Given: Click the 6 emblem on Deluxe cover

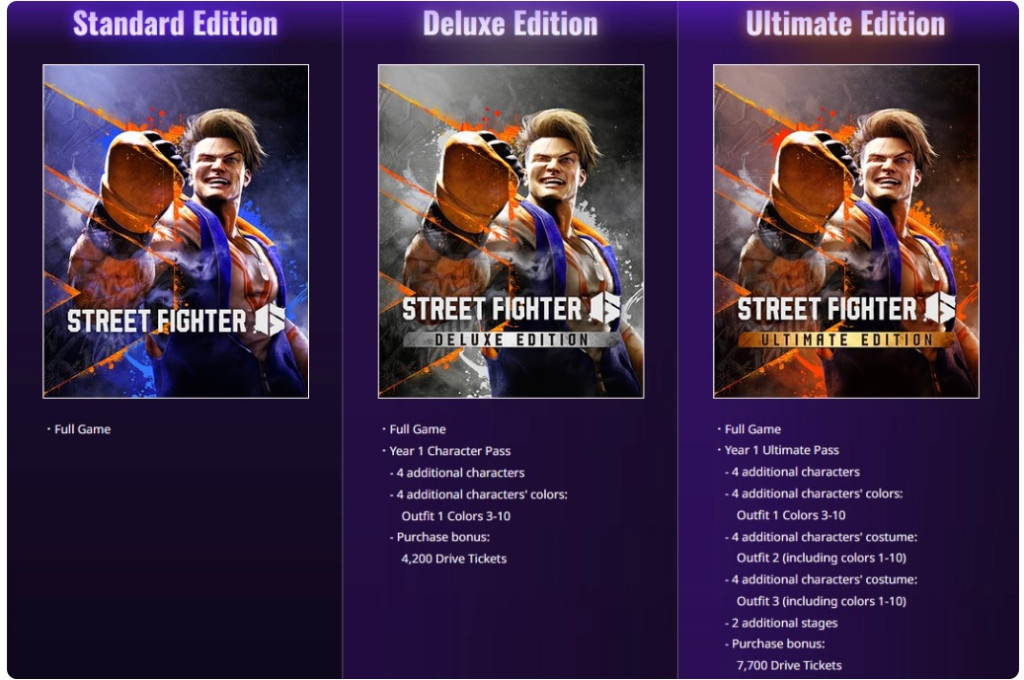Looking at the screenshot, I should [x=605, y=308].
